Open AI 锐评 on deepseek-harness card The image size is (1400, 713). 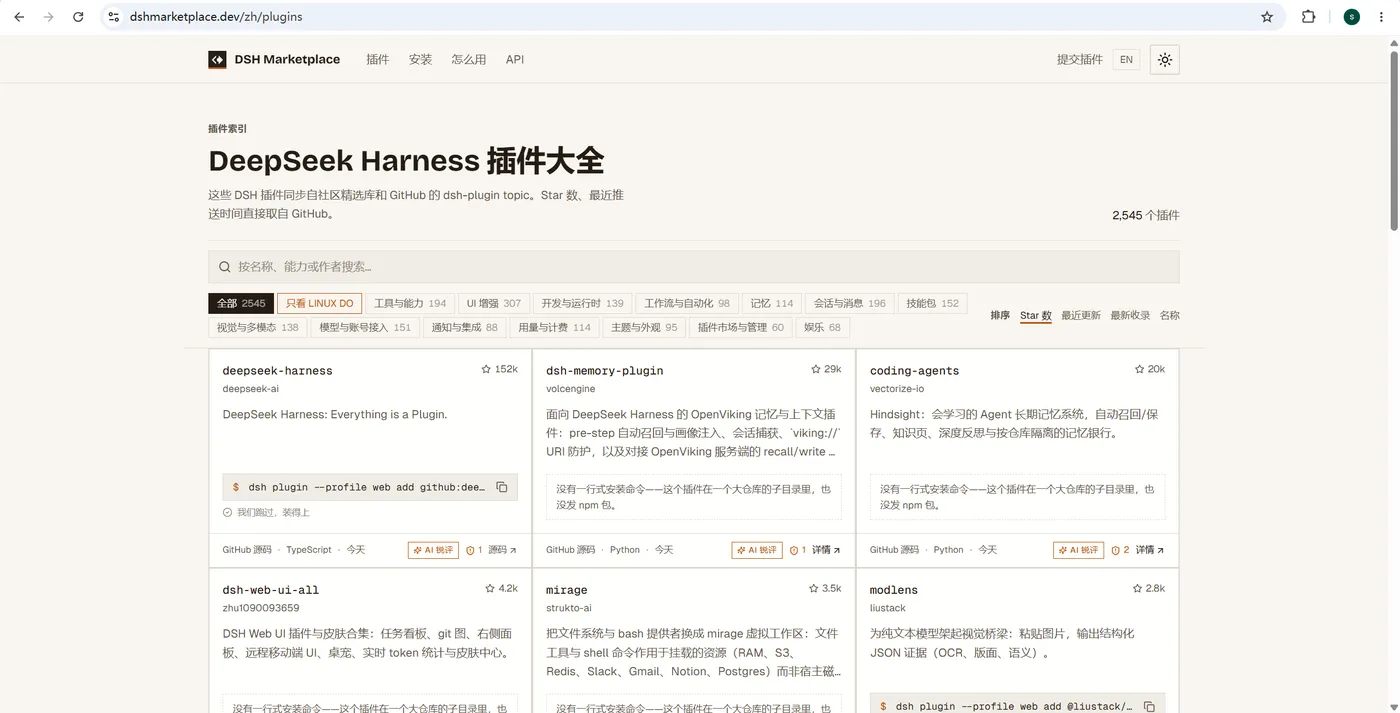433,550
